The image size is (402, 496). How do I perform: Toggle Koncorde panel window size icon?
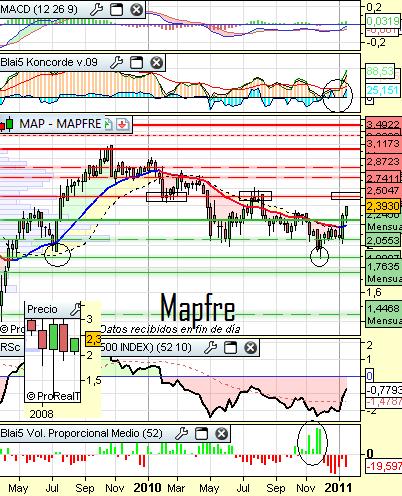[x=136, y=62]
